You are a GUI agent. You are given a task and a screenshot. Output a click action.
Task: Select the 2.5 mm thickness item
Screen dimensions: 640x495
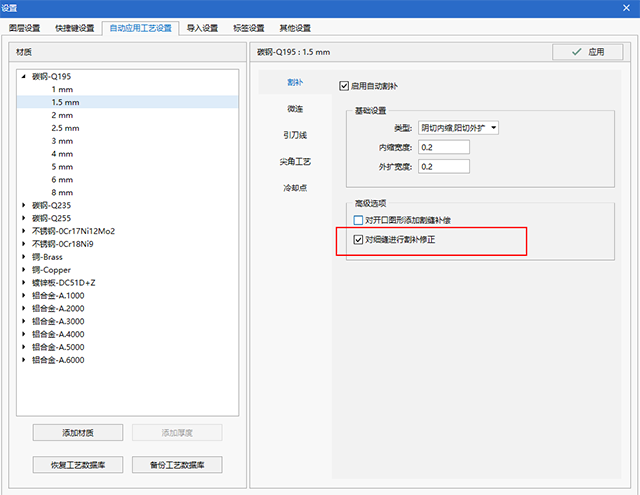tap(65, 128)
